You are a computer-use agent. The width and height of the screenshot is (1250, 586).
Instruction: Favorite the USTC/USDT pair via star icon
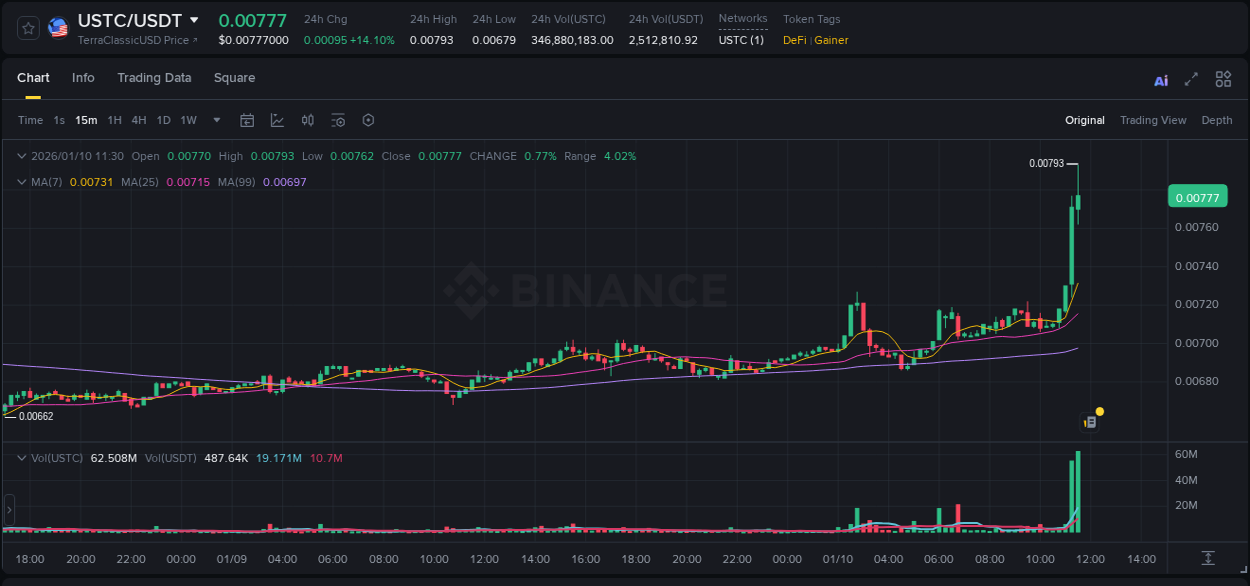coord(27,27)
